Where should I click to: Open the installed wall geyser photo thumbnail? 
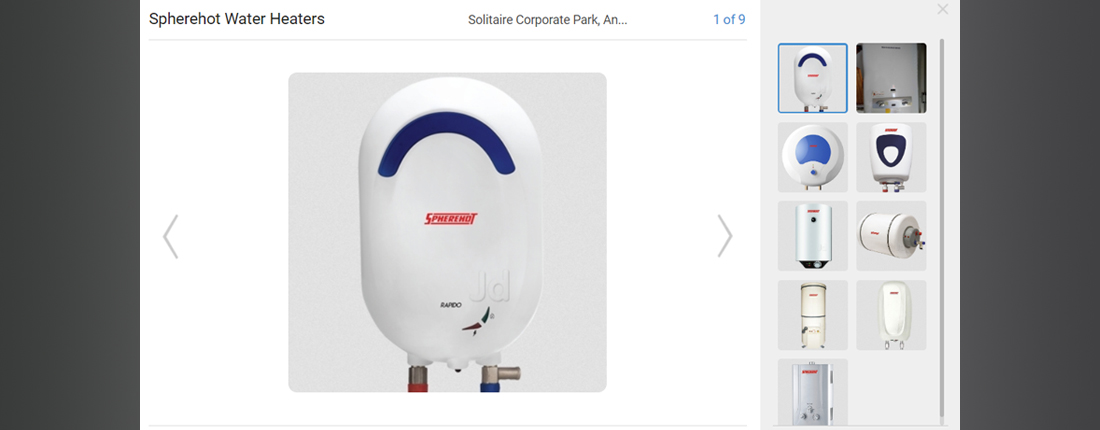[x=891, y=78]
